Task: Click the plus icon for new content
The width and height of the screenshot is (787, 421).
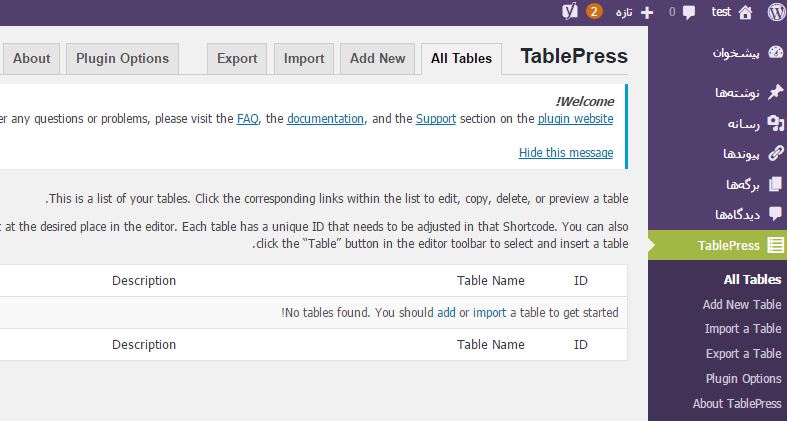Action: click(647, 13)
